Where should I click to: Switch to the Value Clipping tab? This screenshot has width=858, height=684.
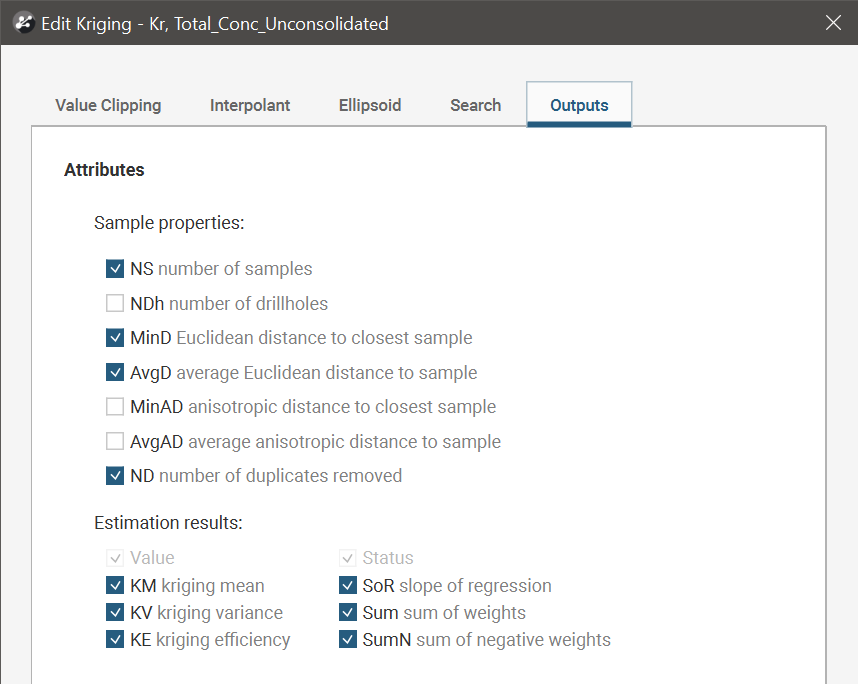(108, 105)
